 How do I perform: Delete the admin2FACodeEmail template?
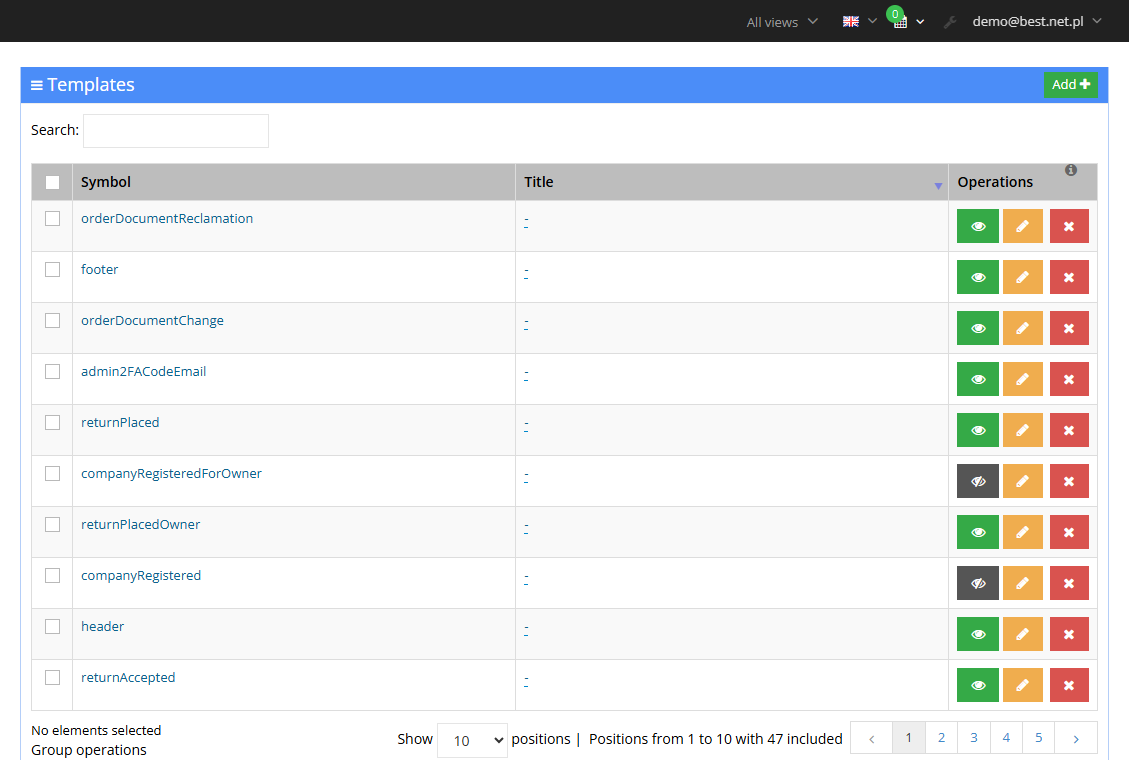[1069, 379]
